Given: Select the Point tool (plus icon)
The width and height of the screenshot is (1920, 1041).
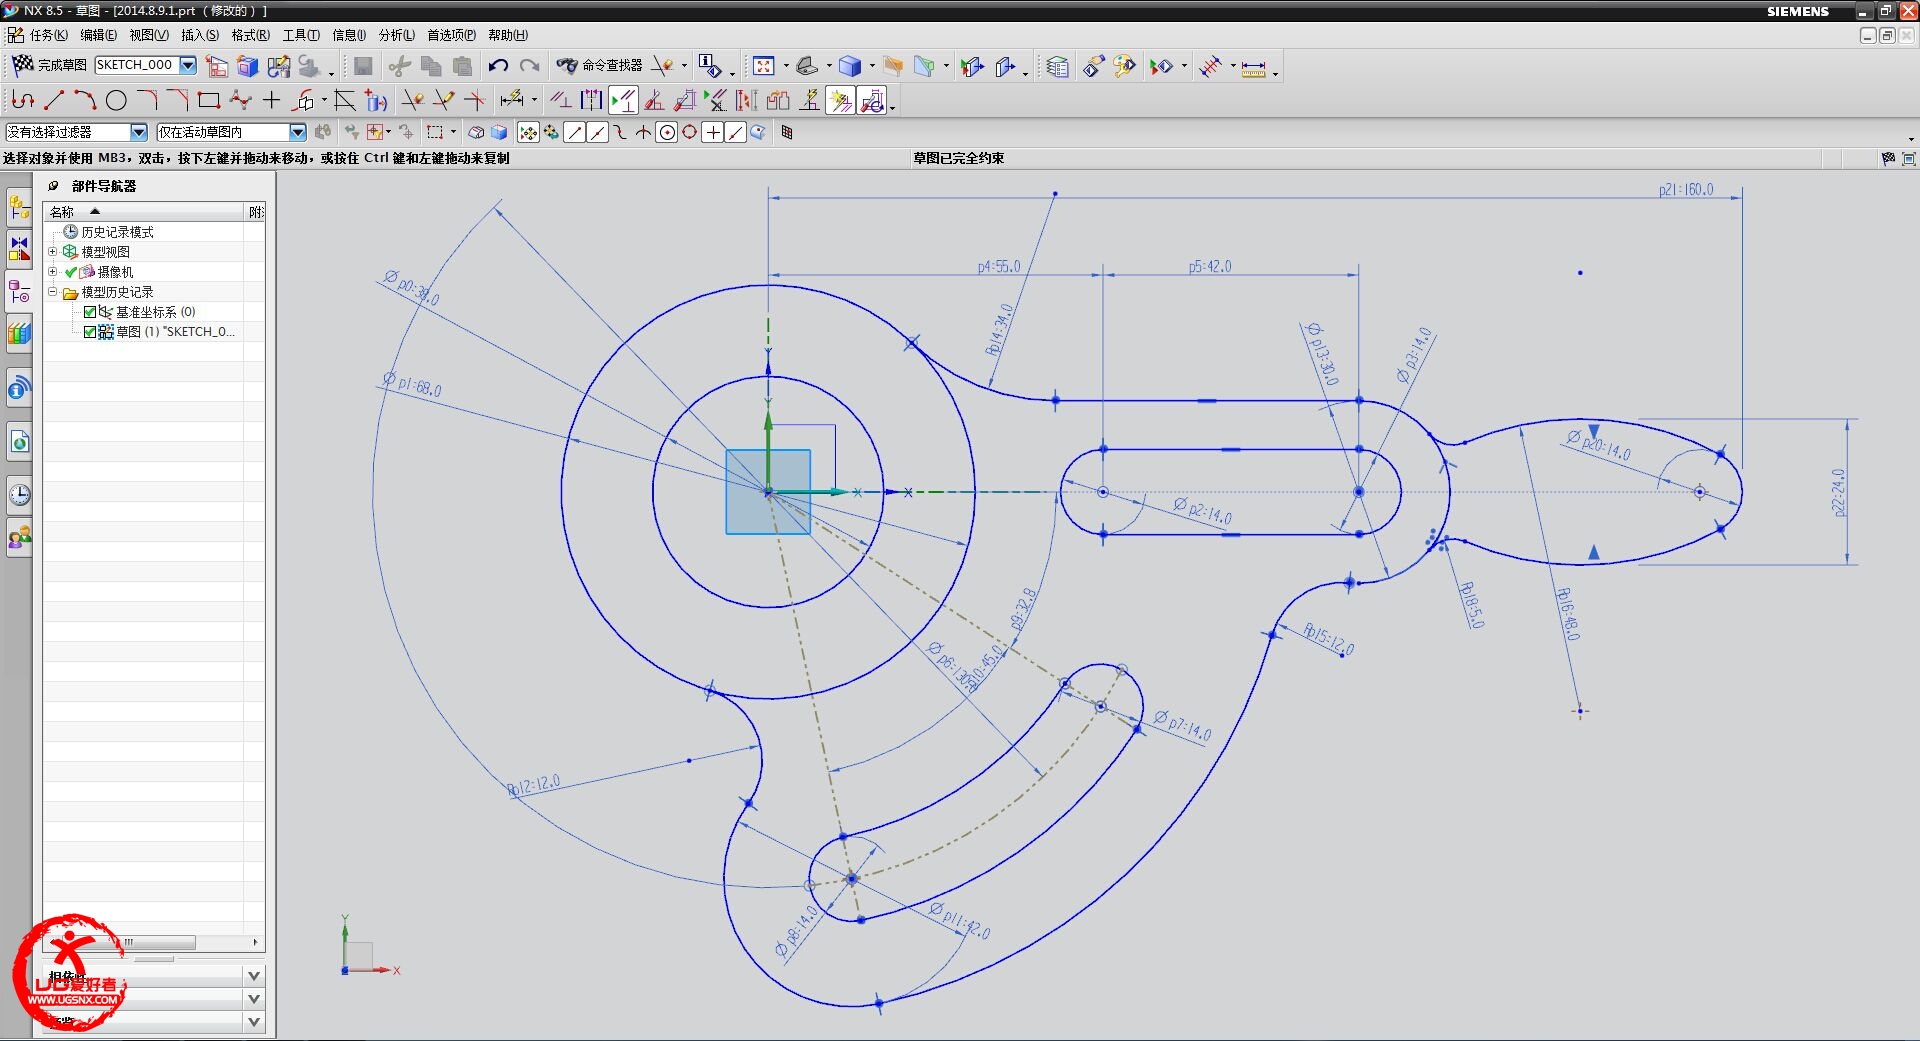Looking at the screenshot, I should click(x=271, y=100).
